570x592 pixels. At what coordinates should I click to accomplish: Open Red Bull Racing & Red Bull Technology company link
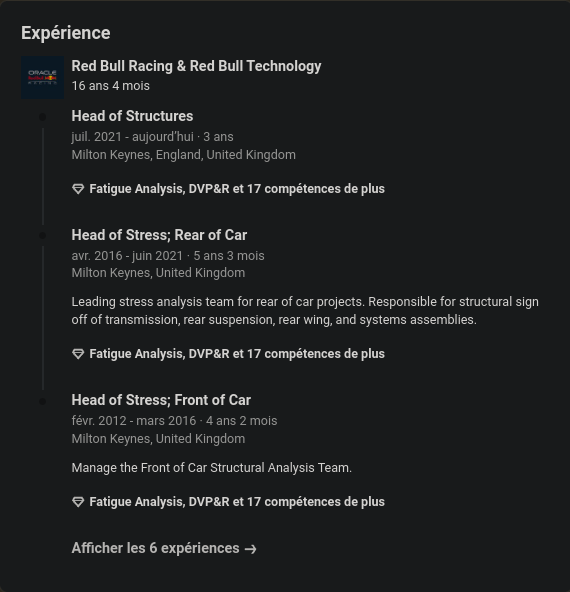(x=196, y=66)
